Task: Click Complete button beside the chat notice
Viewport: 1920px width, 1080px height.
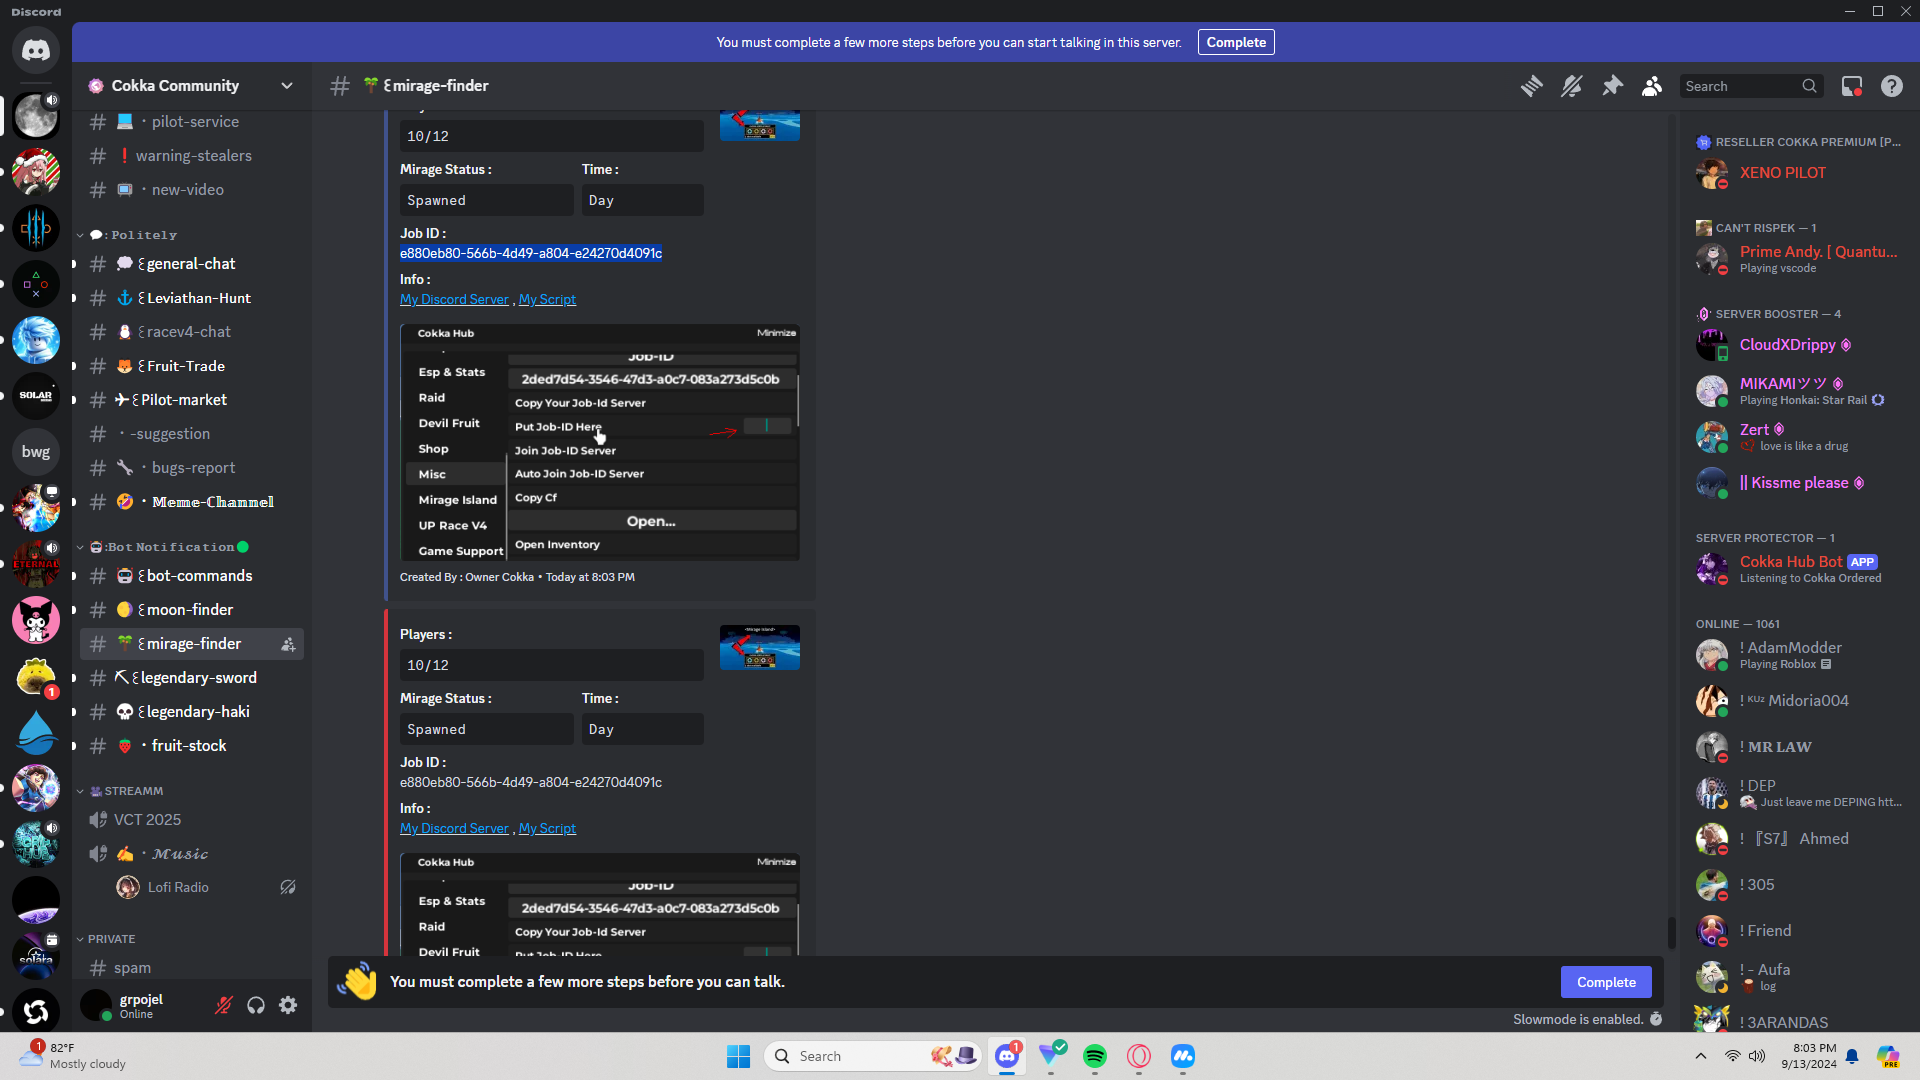Action: [1606, 982]
